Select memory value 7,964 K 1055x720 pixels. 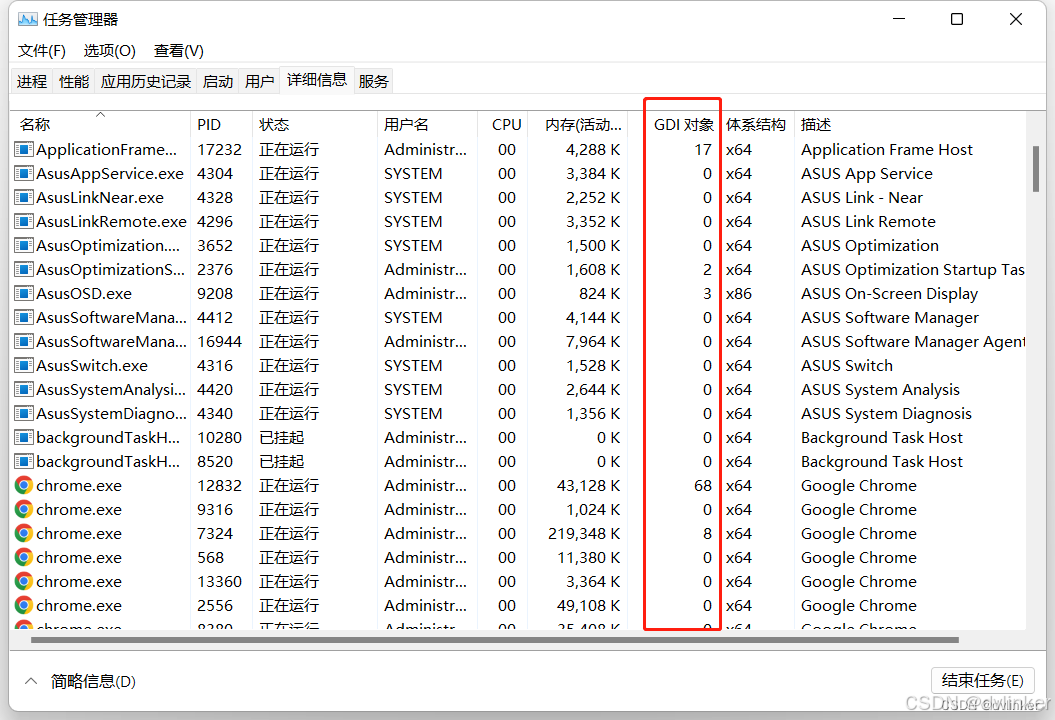593,341
